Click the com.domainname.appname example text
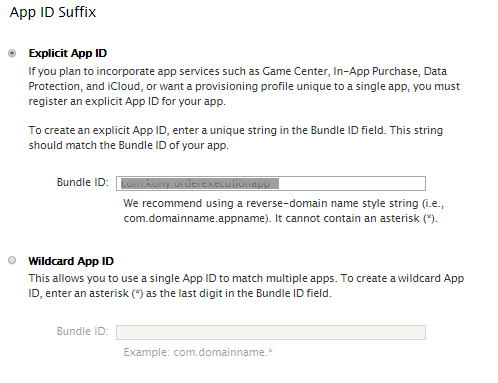Image resolution: width=498 pixels, height=383 pixels. 196,218
